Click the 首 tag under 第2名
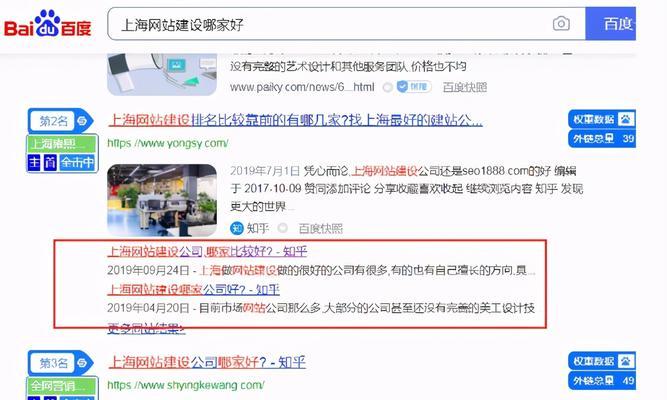Screen dimensions: 667x400 pyautogui.click(x=50, y=163)
